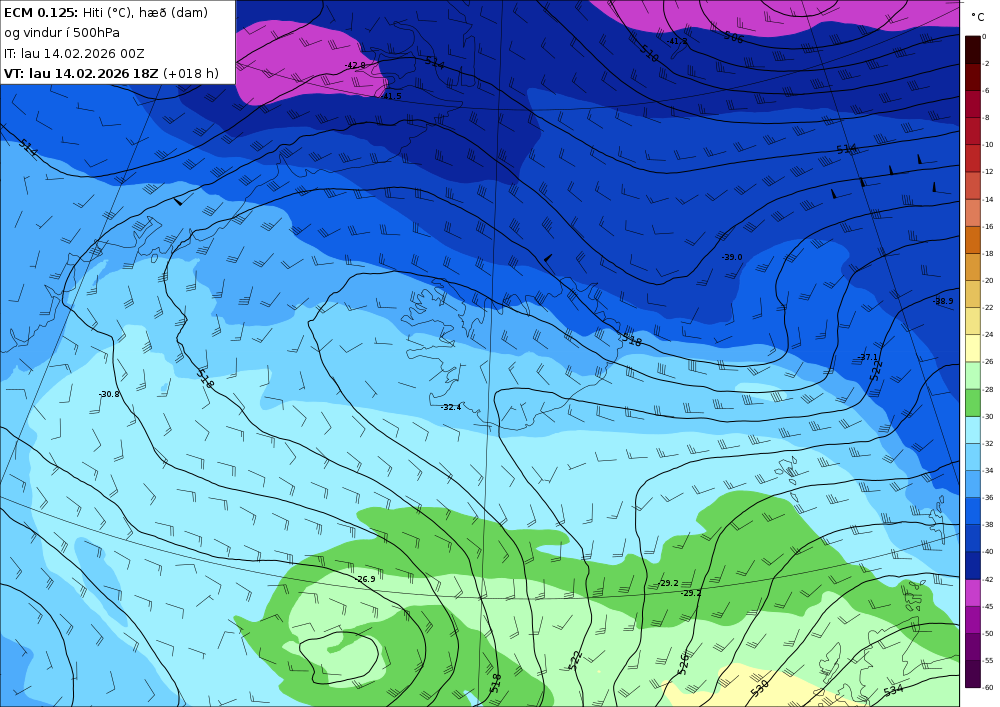The height and width of the screenshot is (707, 1000).
Task: Click the legend label '-50'
Action: click(x=988, y=634)
